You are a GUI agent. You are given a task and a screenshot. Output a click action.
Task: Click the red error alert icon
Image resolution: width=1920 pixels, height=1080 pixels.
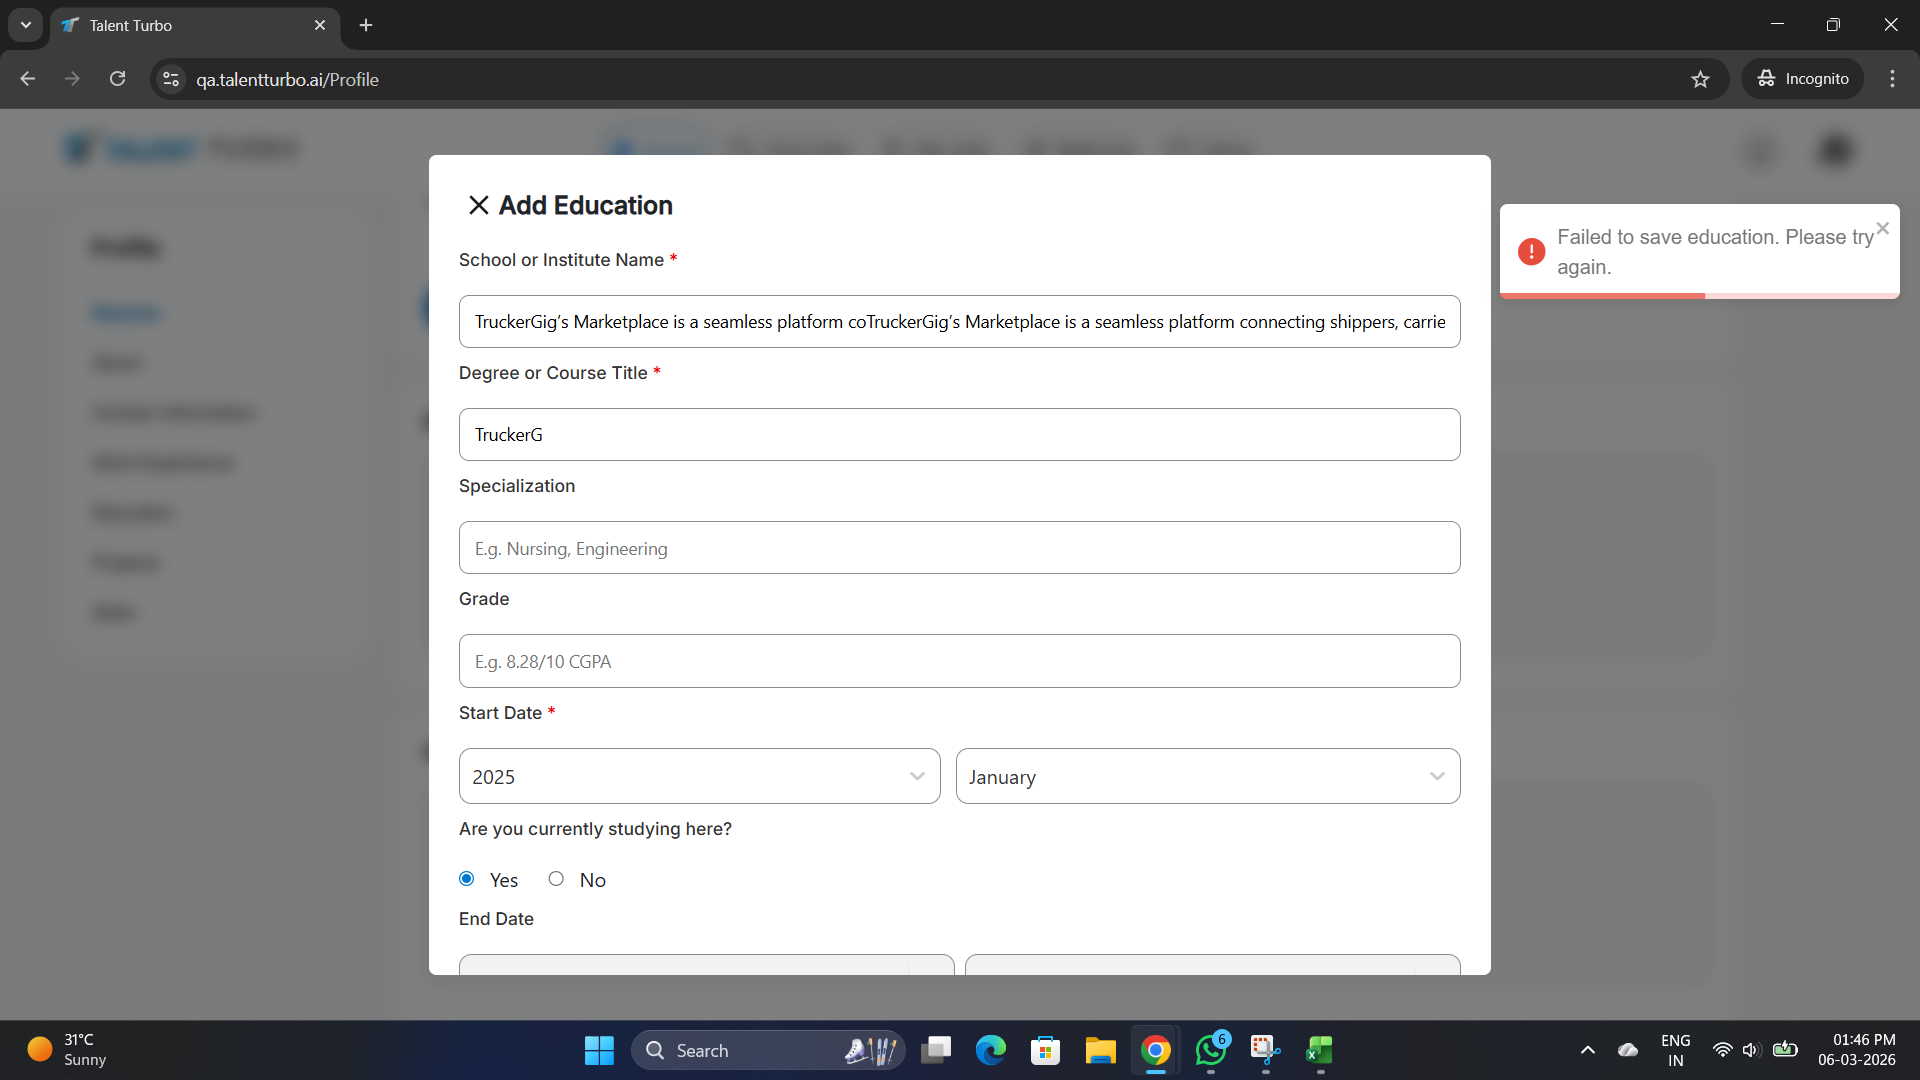click(1531, 252)
